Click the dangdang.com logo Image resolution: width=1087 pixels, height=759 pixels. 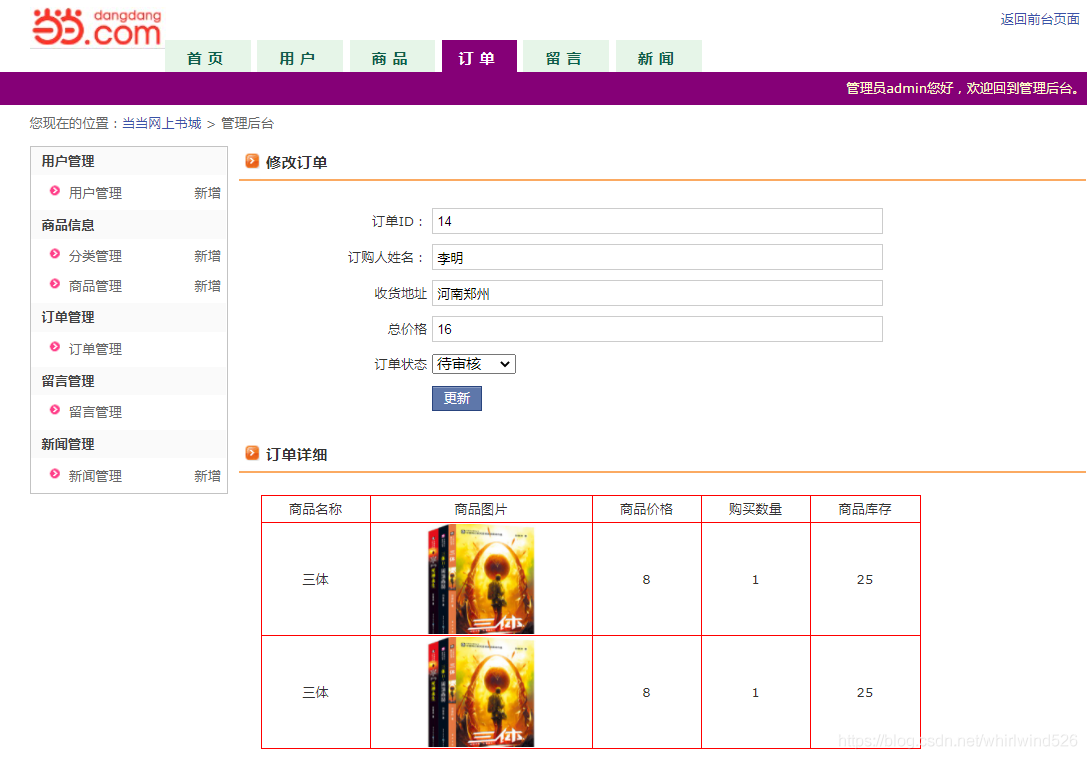point(97,28)
